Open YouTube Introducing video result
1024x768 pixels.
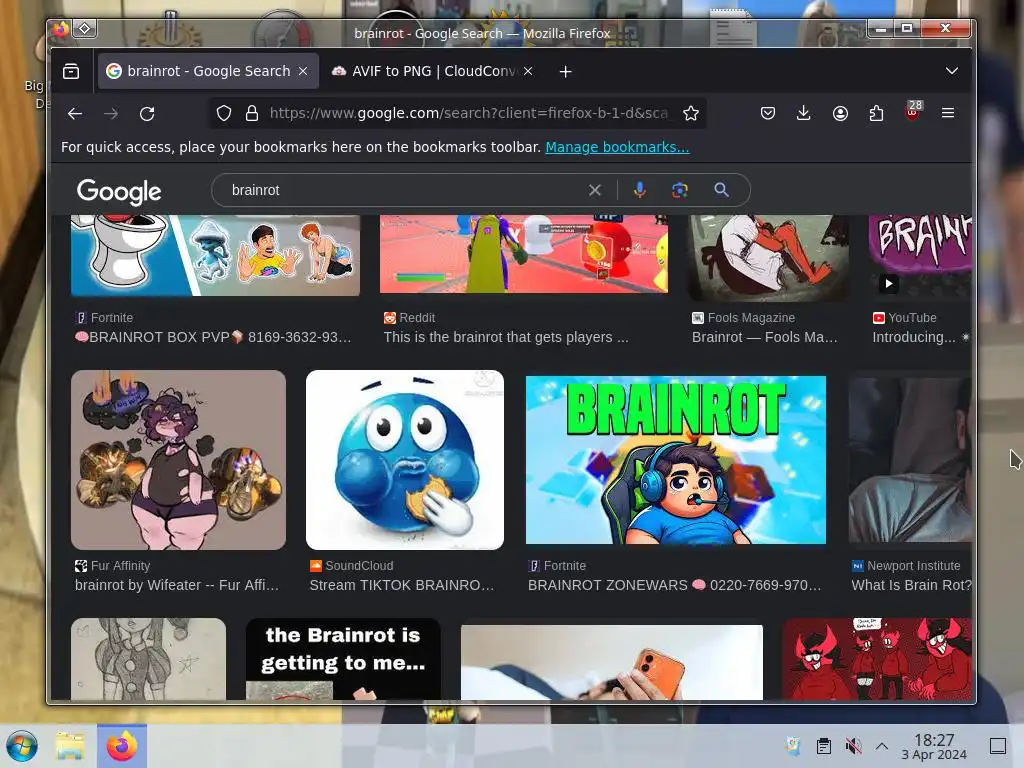914,337
